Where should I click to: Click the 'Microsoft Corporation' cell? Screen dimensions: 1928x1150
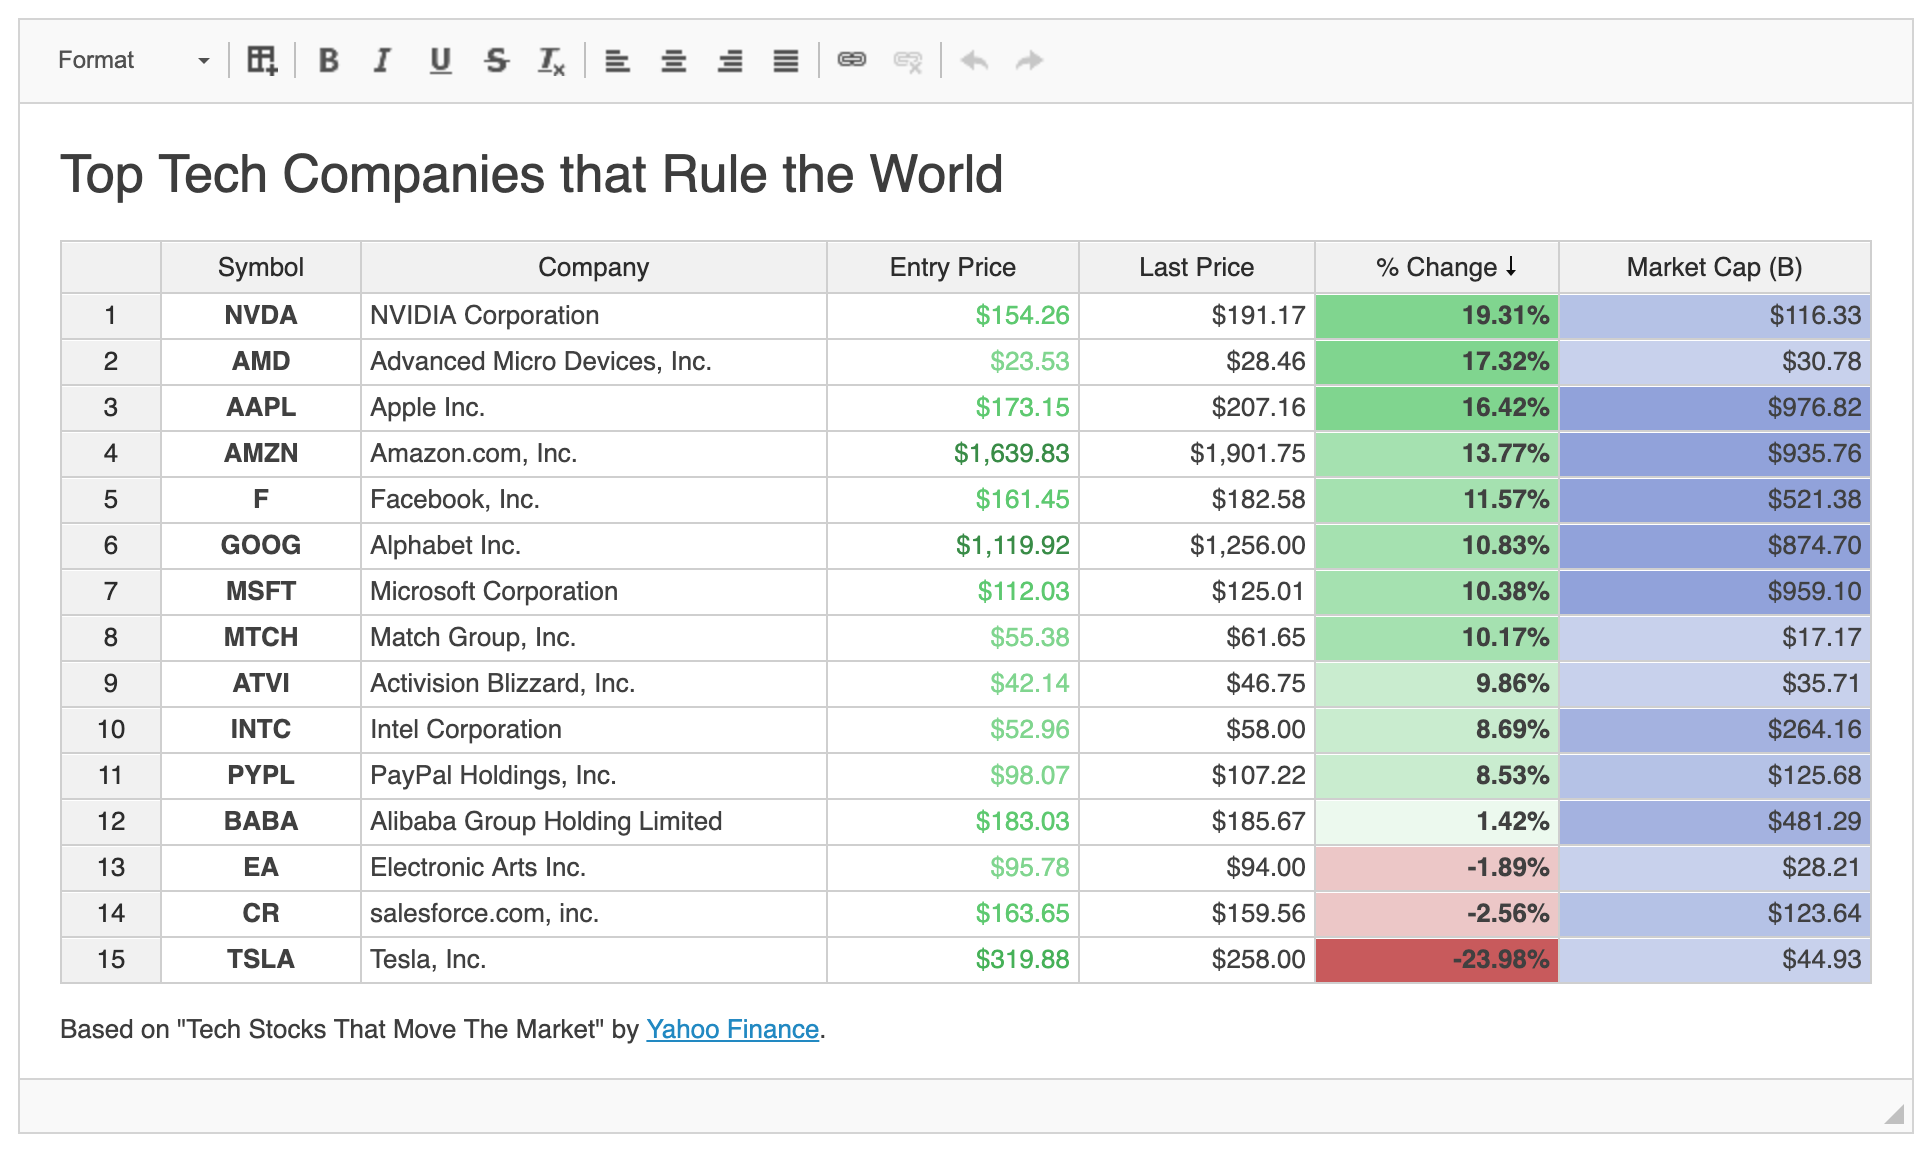(x=594, y=591)
